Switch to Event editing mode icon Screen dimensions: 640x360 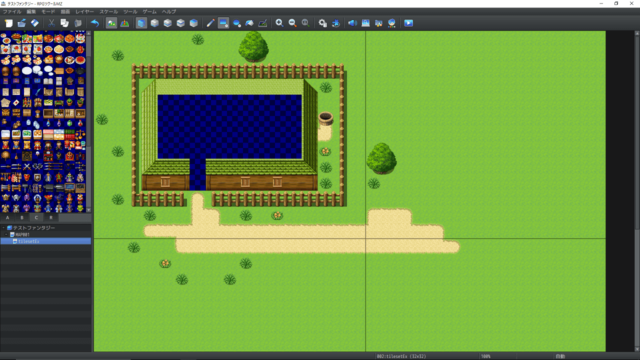[124, 23]
